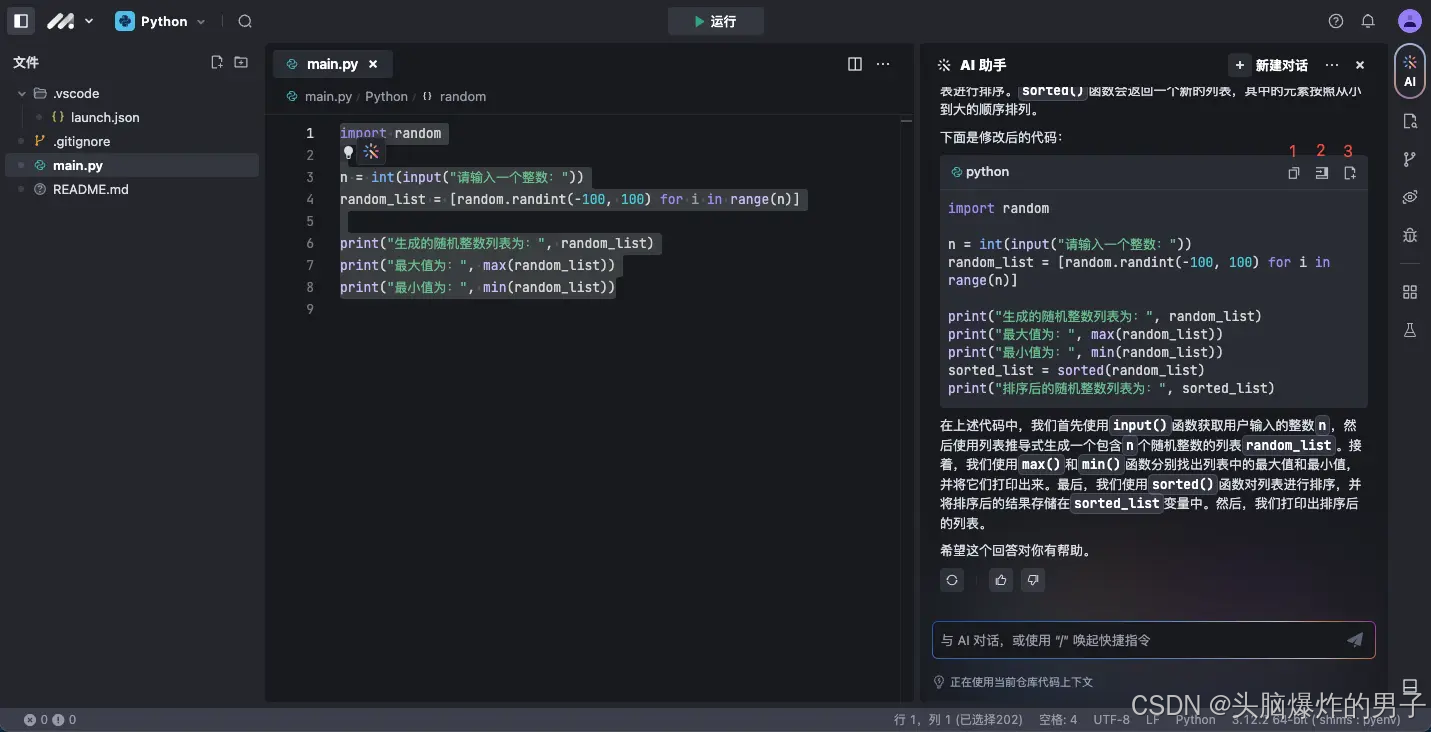Regenerate the AI assistant response

951,580
